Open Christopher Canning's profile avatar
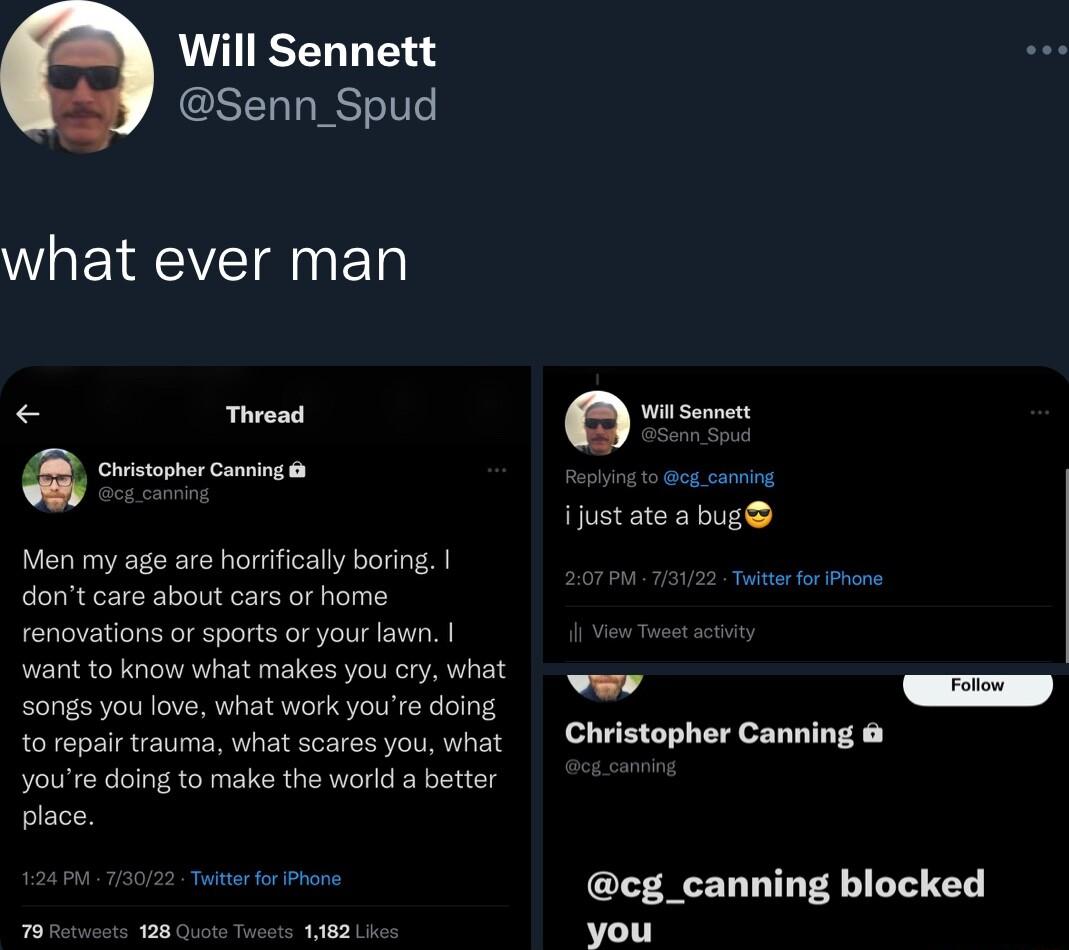This screenshot has width=1069, height=950. pyautogui.click(x=55, y=481)
